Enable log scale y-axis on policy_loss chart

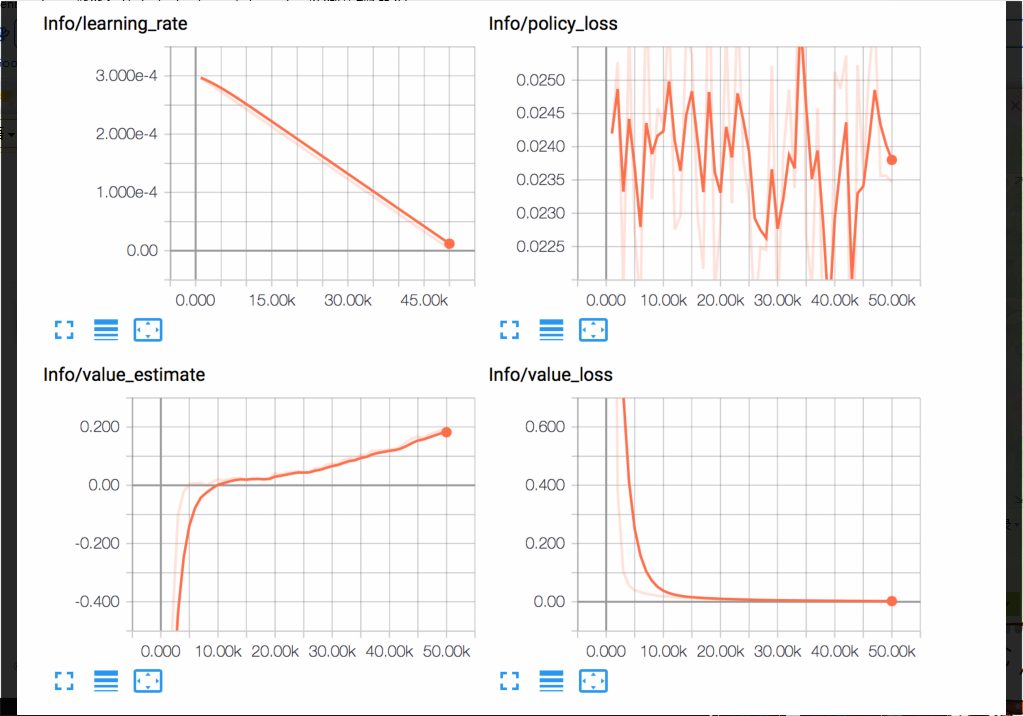coord(551,330)
